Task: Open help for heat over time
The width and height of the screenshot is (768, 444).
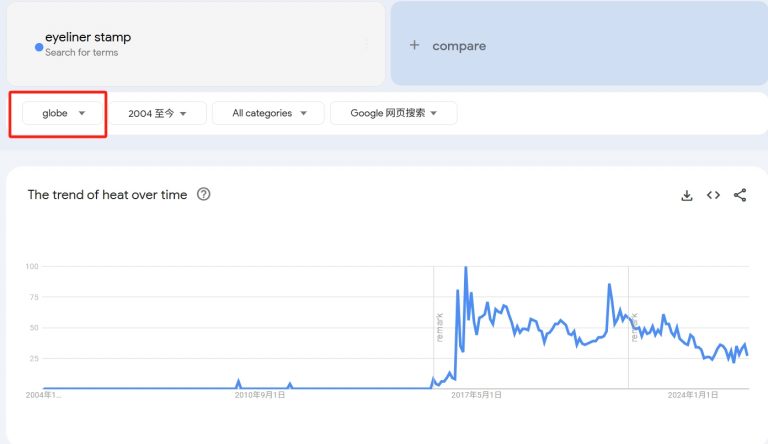Action: [x=204, y=194]
